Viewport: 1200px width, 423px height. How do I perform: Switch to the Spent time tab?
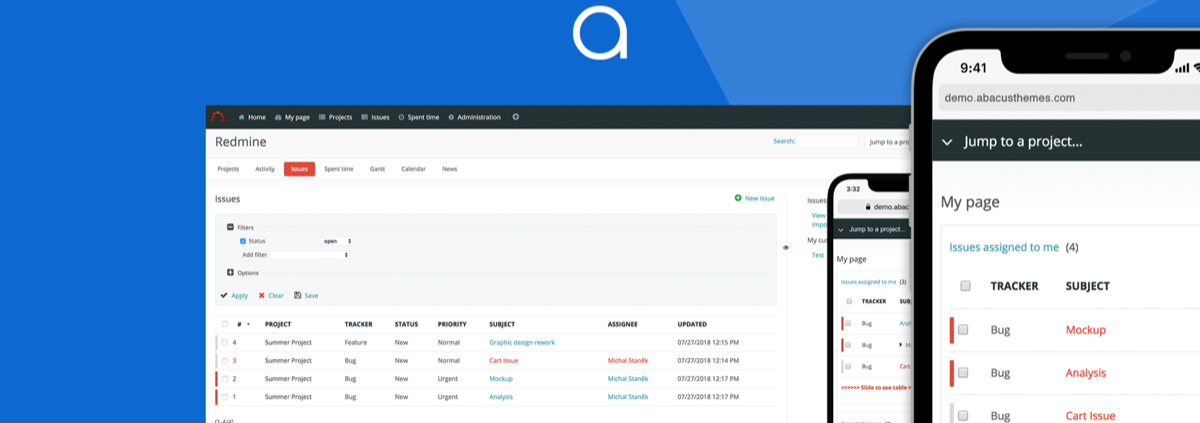point(338,169)
